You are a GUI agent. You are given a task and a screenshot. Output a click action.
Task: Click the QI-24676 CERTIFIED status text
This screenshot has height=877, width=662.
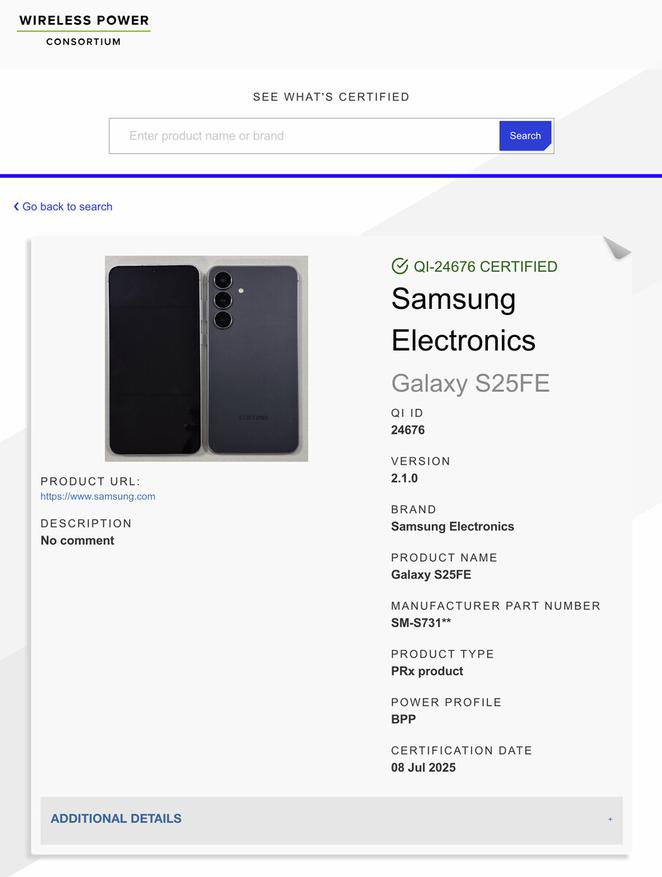[485, 267]
